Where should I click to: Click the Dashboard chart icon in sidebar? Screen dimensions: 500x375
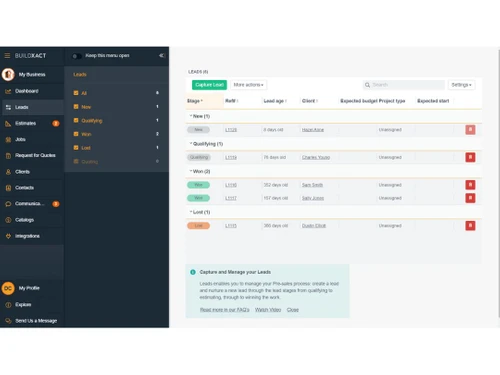click(8, 91)
